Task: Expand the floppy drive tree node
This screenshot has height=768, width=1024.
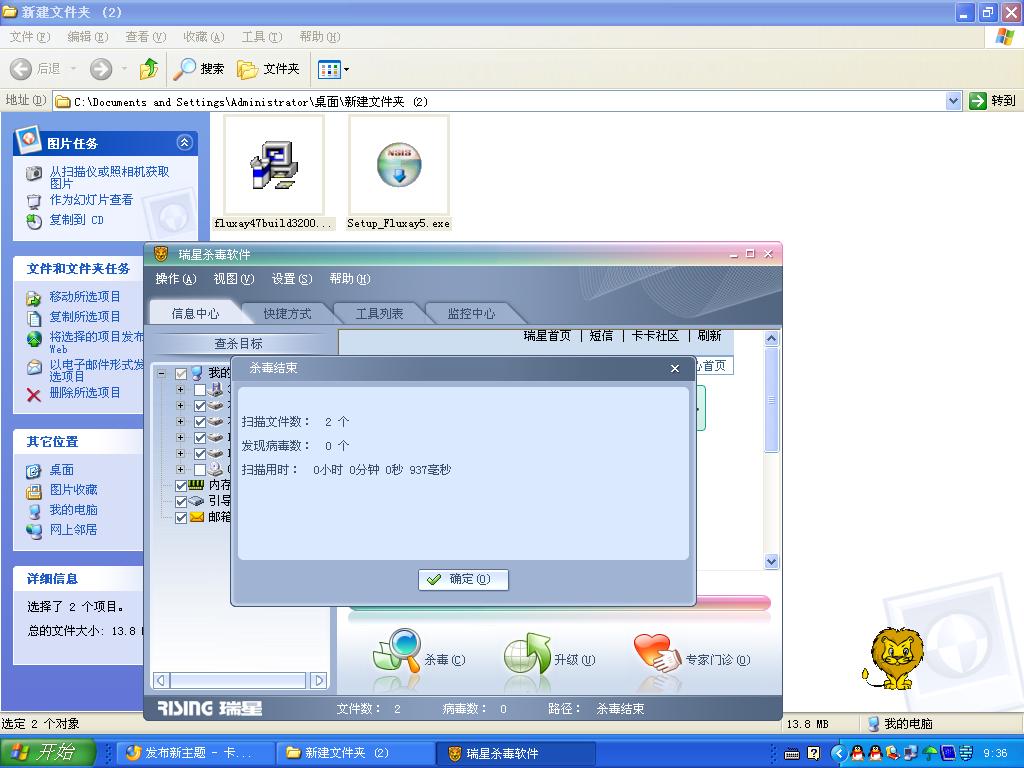Action: pos(180,390)
